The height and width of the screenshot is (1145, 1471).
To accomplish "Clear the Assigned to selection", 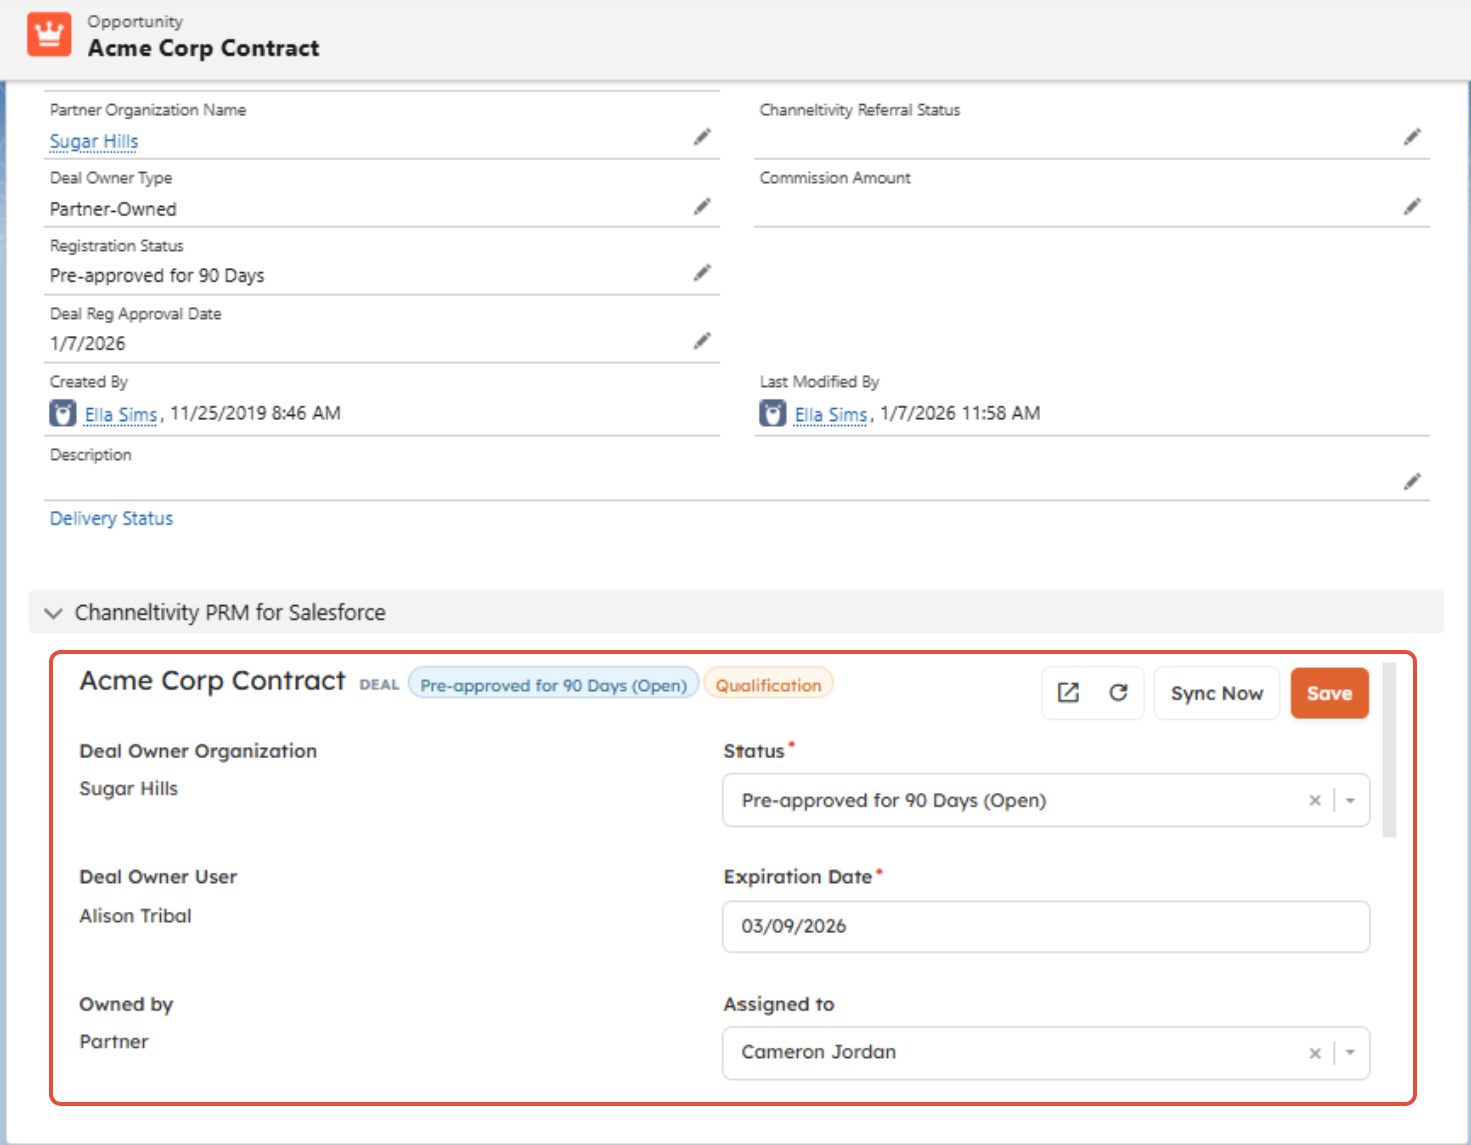I will (x=1315, y=1053).
